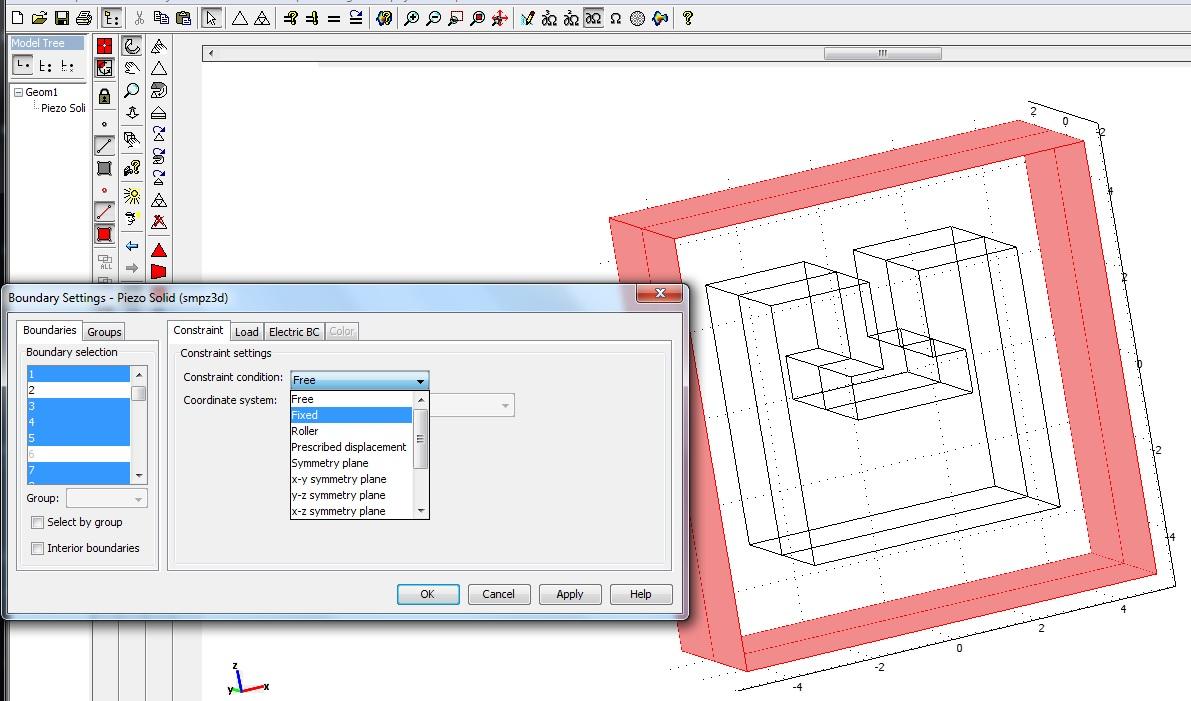1191x701 pixels.
Task: Select boundary 4 in the Boundary selection list
Action: [x=78, y=422]
